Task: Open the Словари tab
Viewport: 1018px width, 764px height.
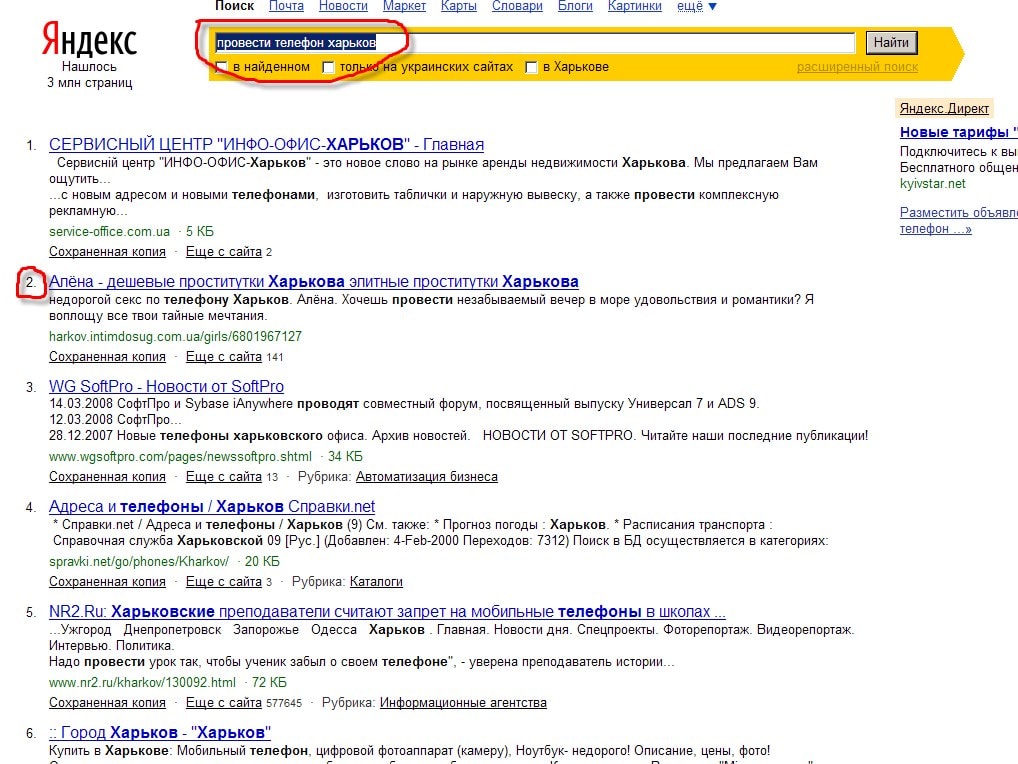Action: coord(517,6)
